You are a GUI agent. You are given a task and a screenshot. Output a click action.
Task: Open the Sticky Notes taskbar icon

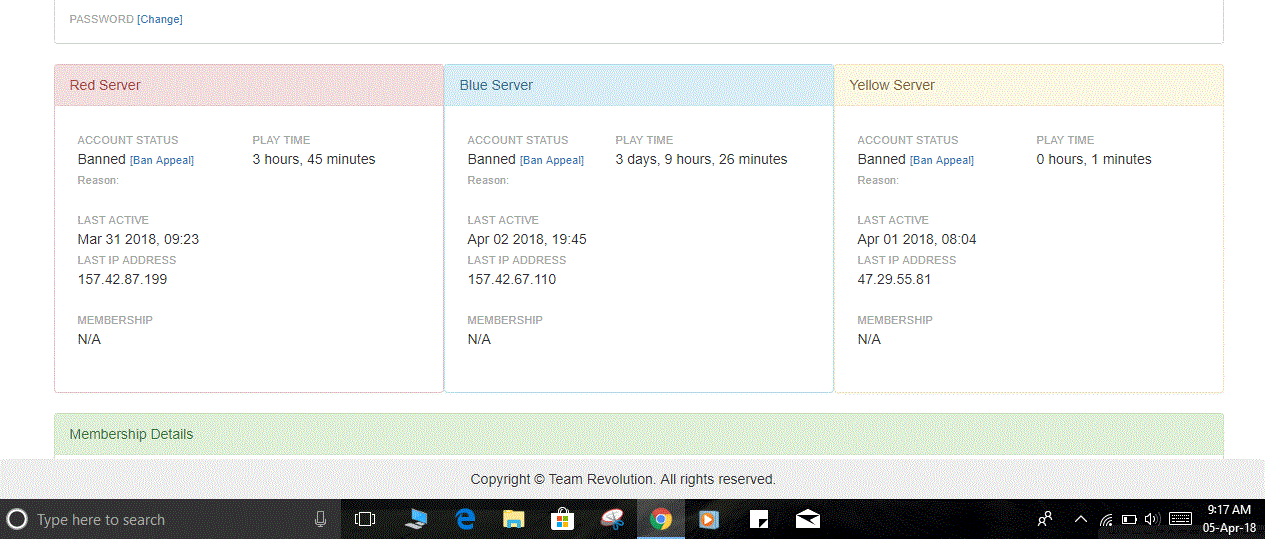click(759, 519)
